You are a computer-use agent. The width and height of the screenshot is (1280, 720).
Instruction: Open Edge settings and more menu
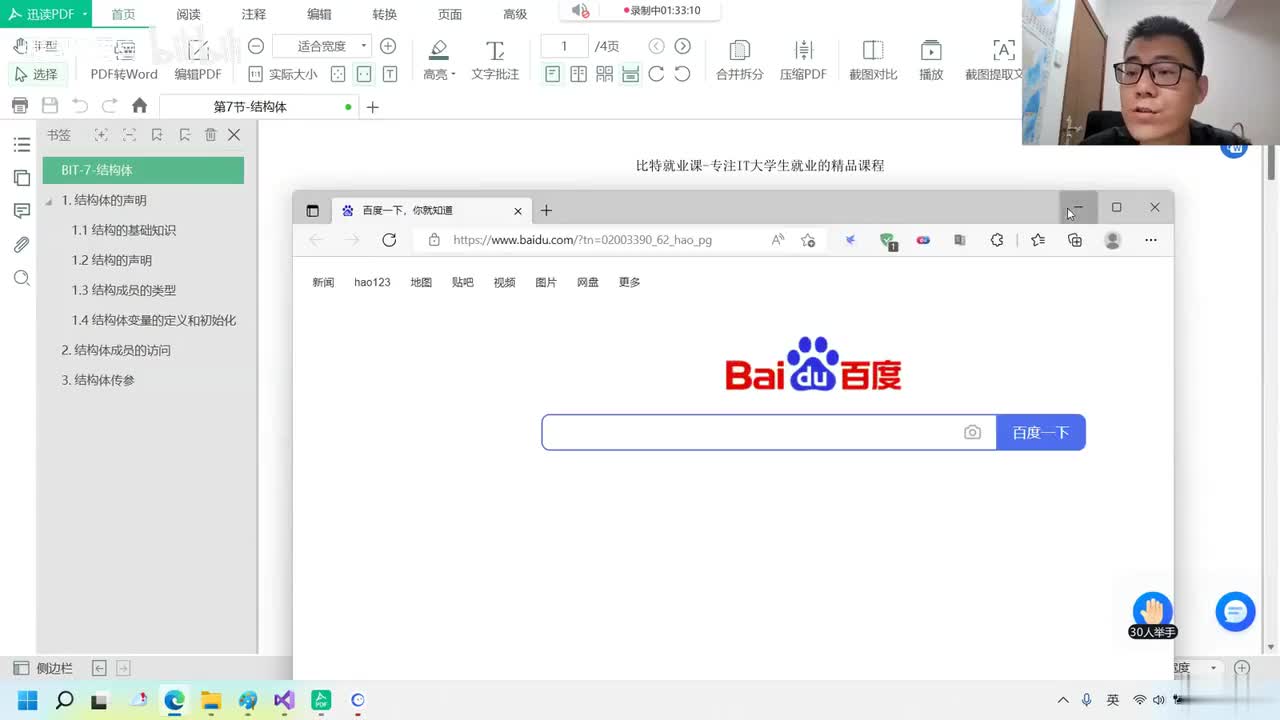(1151, 240)
